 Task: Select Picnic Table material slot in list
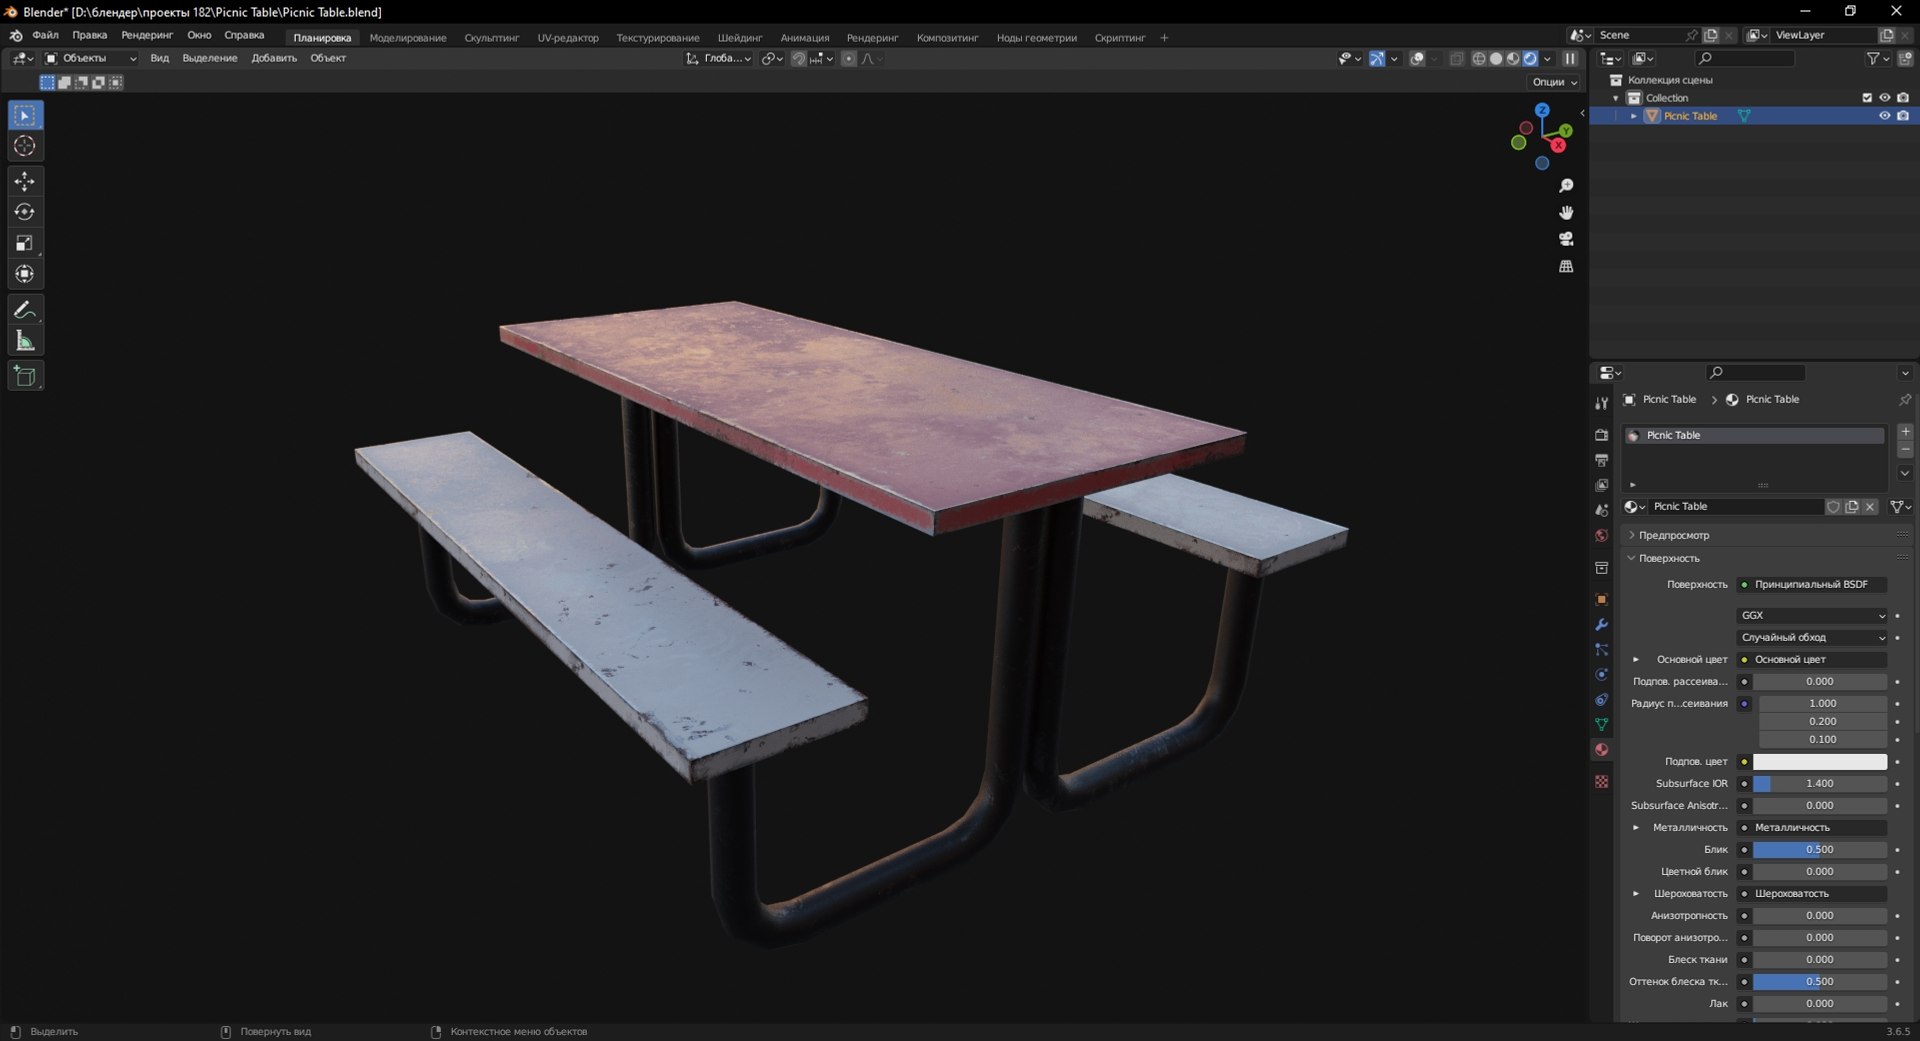(x=1754, y=435)
